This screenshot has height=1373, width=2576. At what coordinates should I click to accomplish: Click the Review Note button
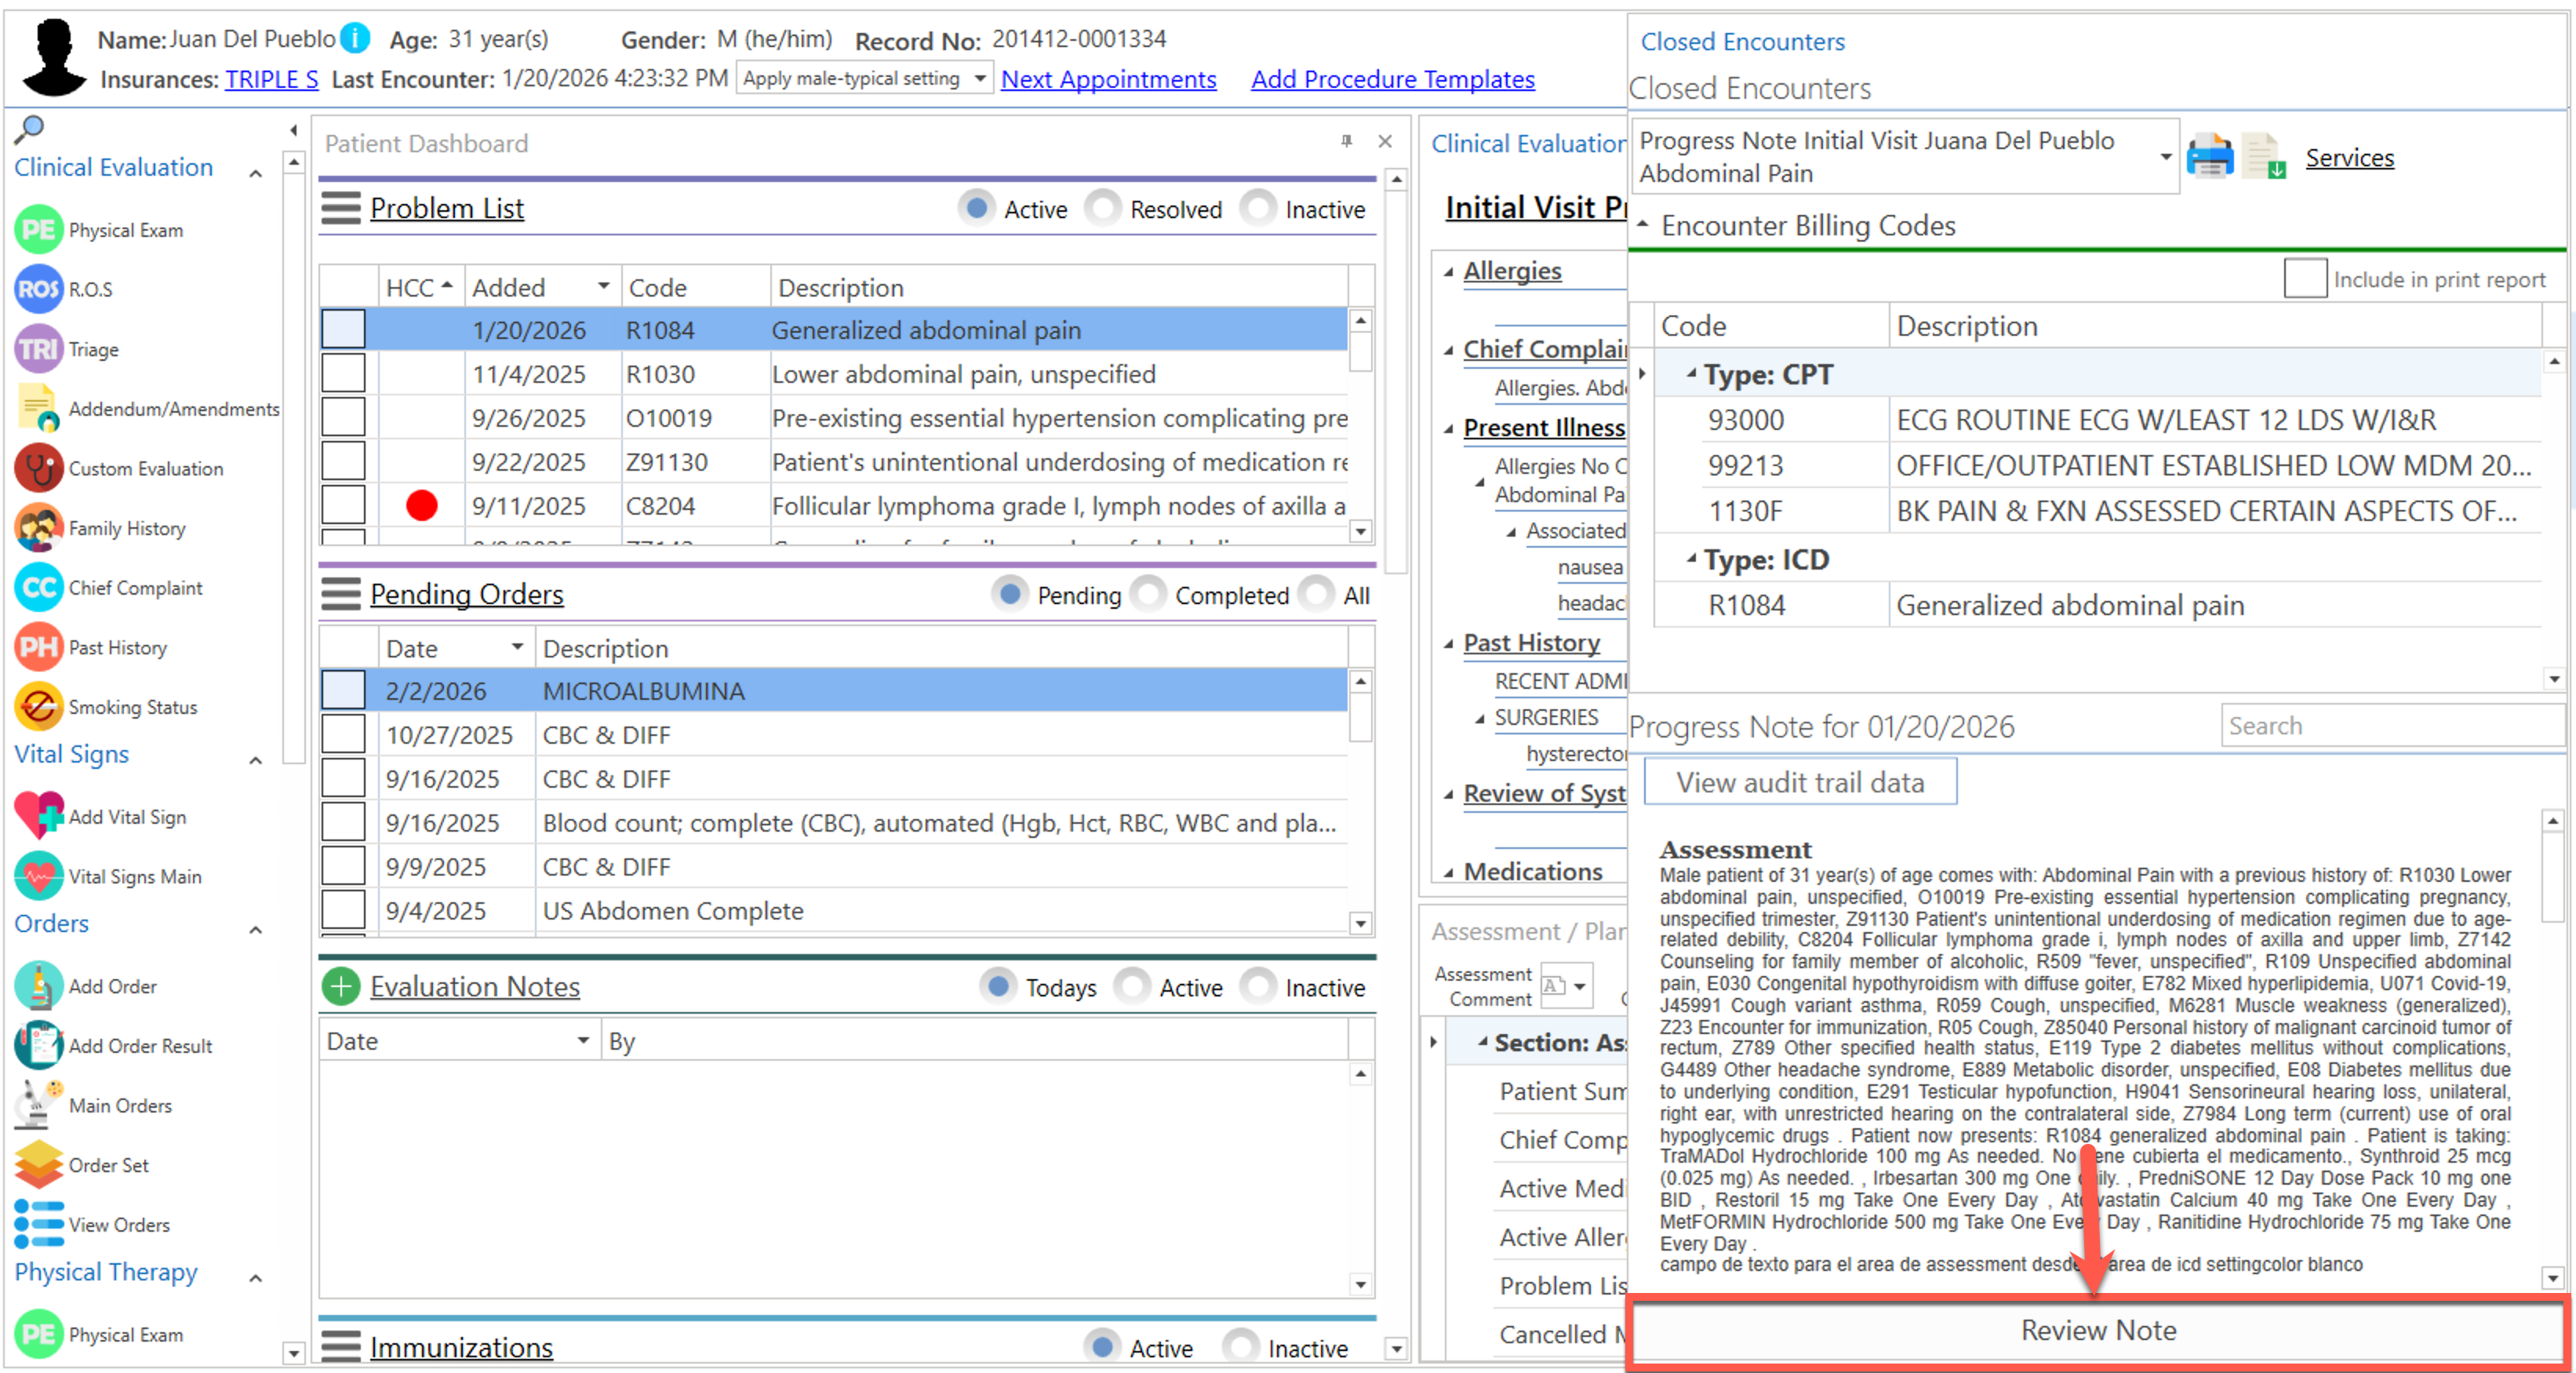click(x=2098, y=1331)
